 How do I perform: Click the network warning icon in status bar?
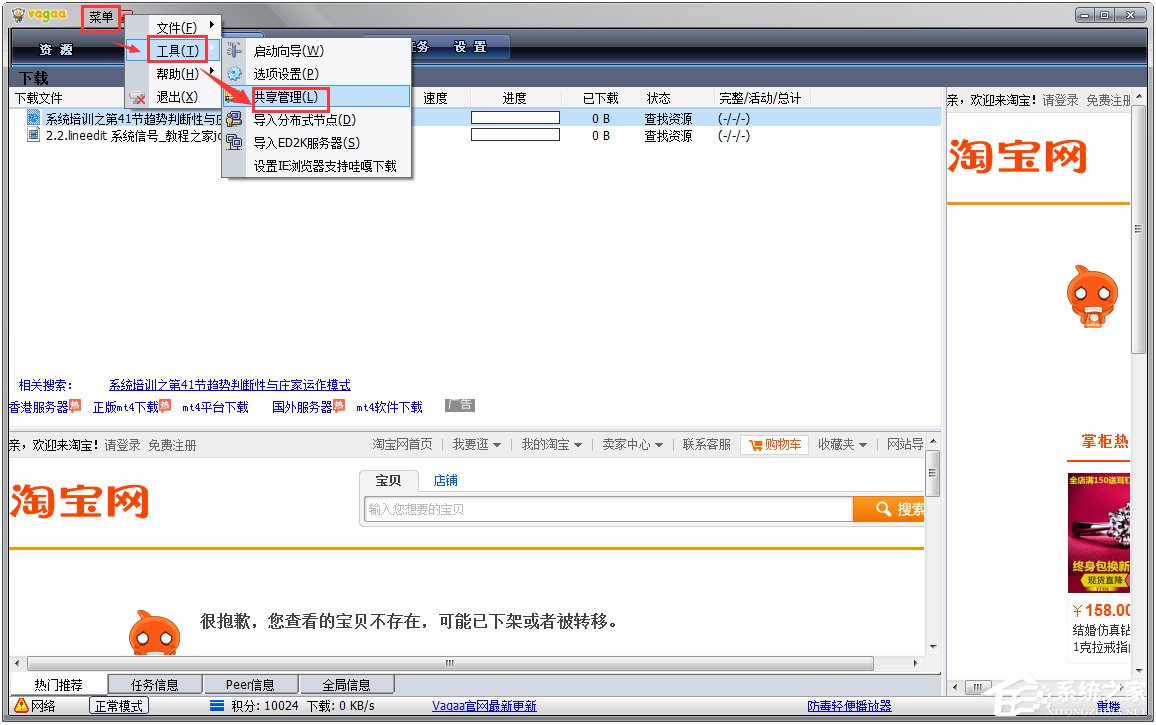pyautogui.click(x=21, y=706)
